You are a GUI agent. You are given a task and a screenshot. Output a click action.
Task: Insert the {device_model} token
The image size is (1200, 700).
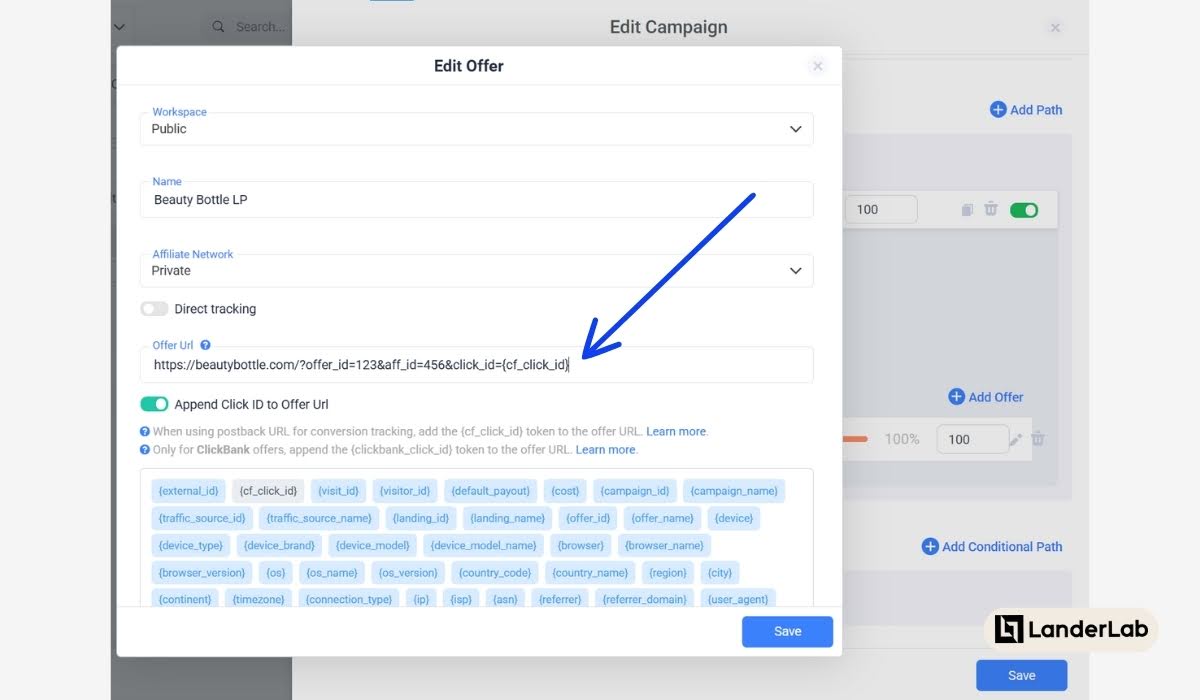372,545
